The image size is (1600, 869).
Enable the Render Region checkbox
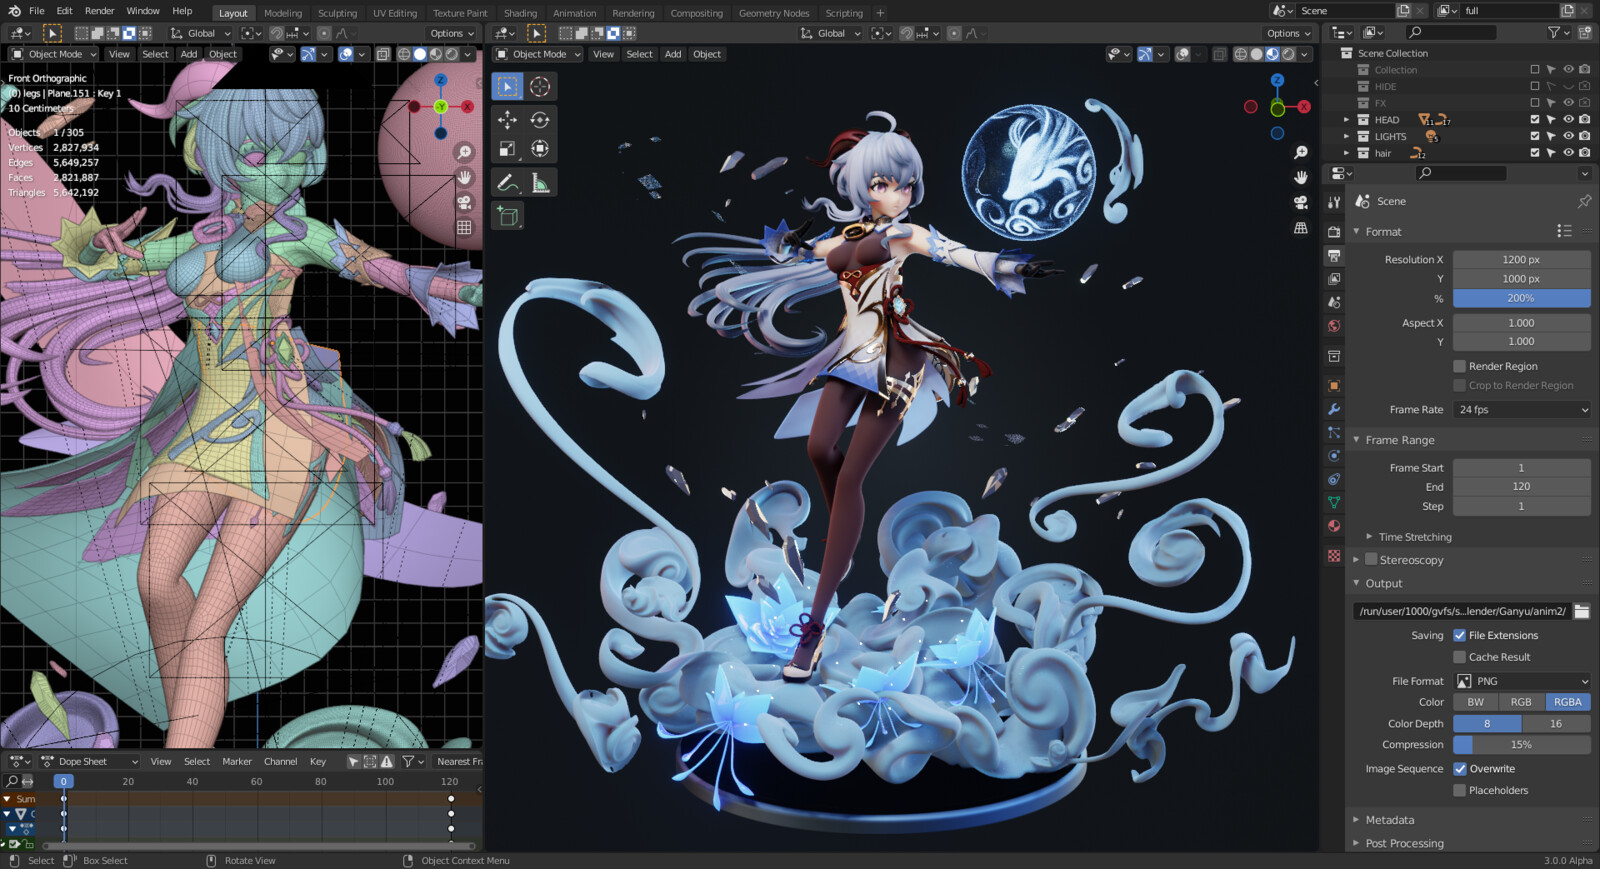click(1459, 366)
